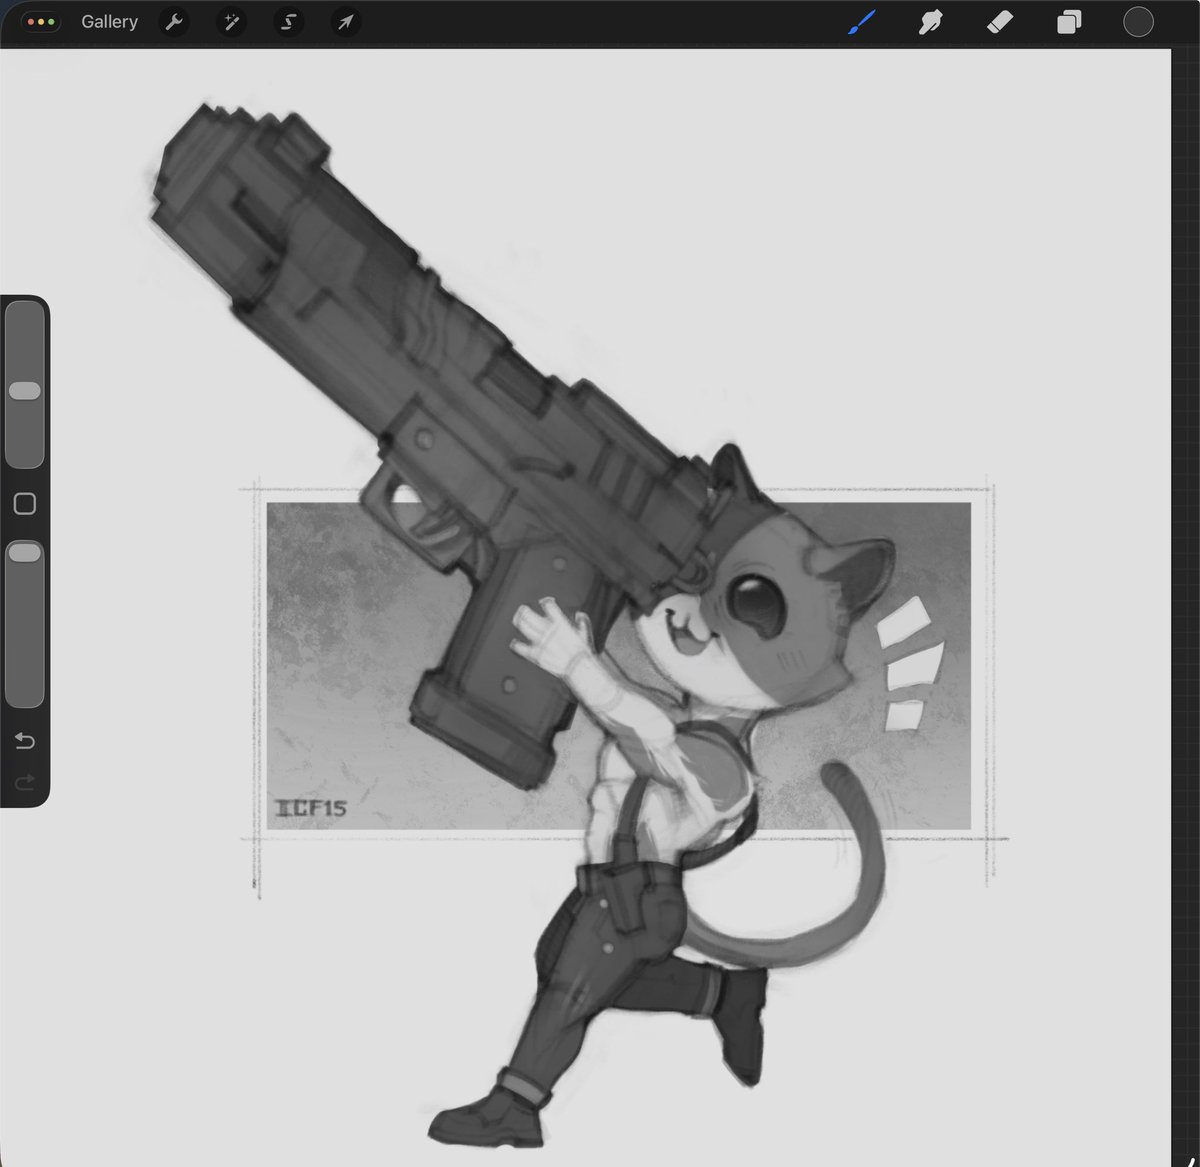Activate the Transform arrow tool
This screenshot has height=1167, width=1200.
pyautogui.click(x=345, y=22)
